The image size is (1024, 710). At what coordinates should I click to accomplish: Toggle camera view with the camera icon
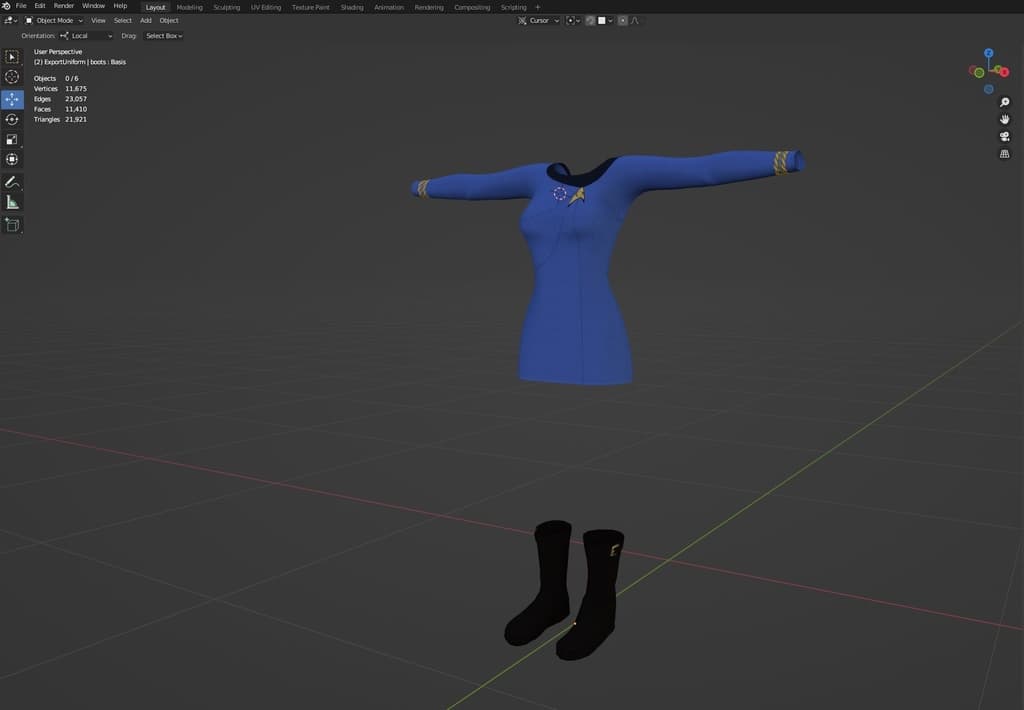(1004, 136)
